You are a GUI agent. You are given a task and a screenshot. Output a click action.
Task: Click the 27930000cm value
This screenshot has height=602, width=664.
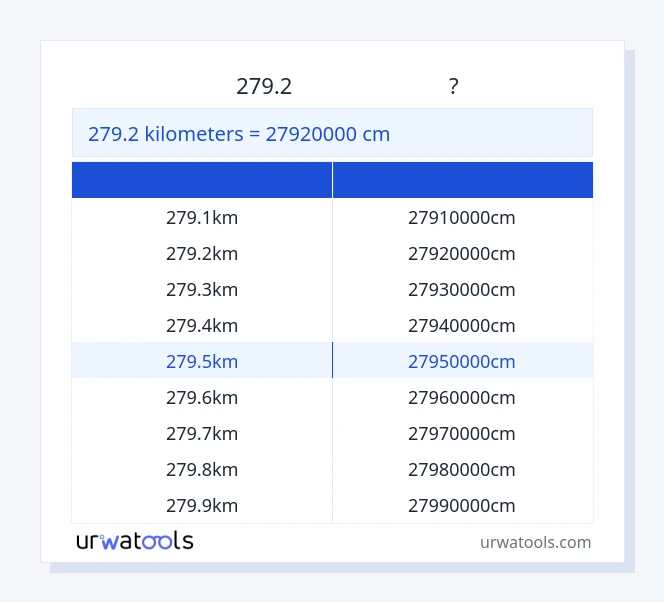462,290
